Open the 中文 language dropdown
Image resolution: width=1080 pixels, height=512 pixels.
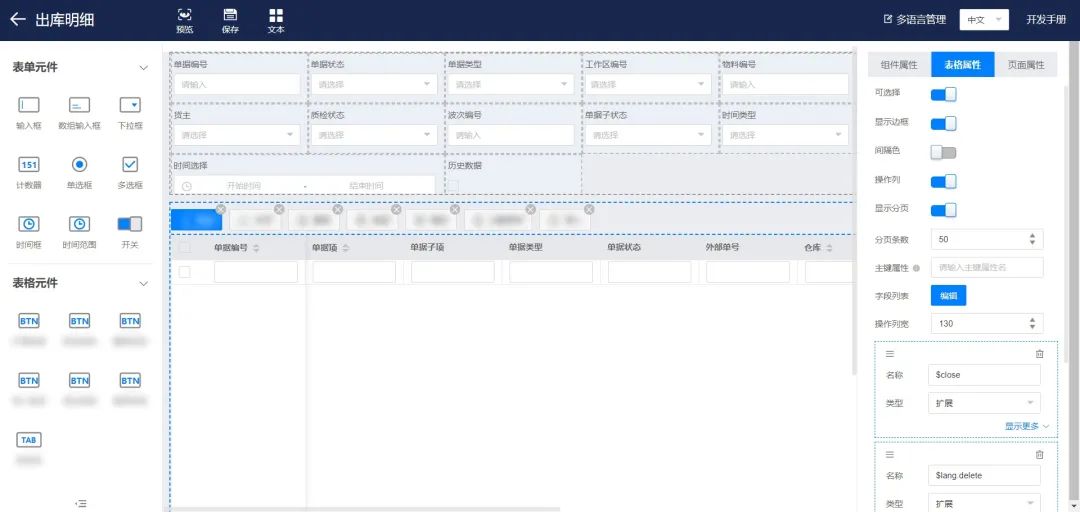(x=982, y=20)
